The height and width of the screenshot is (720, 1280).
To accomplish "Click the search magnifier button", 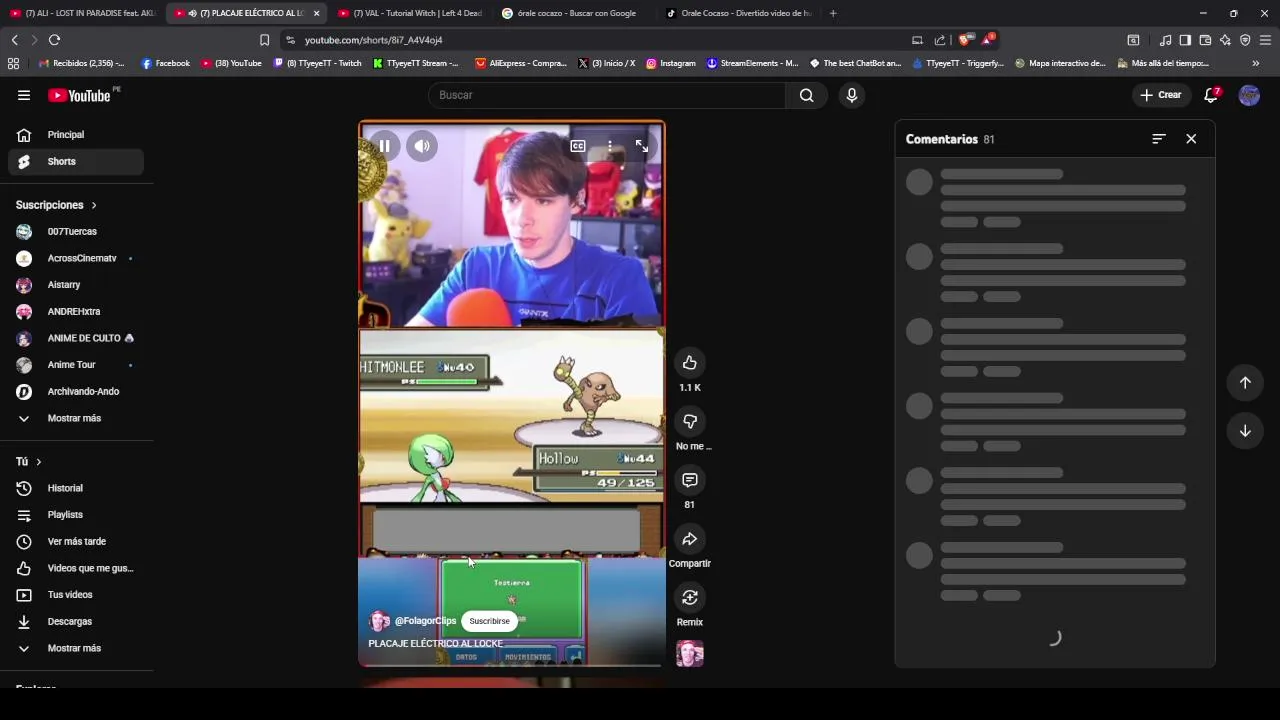I will 807,95.
